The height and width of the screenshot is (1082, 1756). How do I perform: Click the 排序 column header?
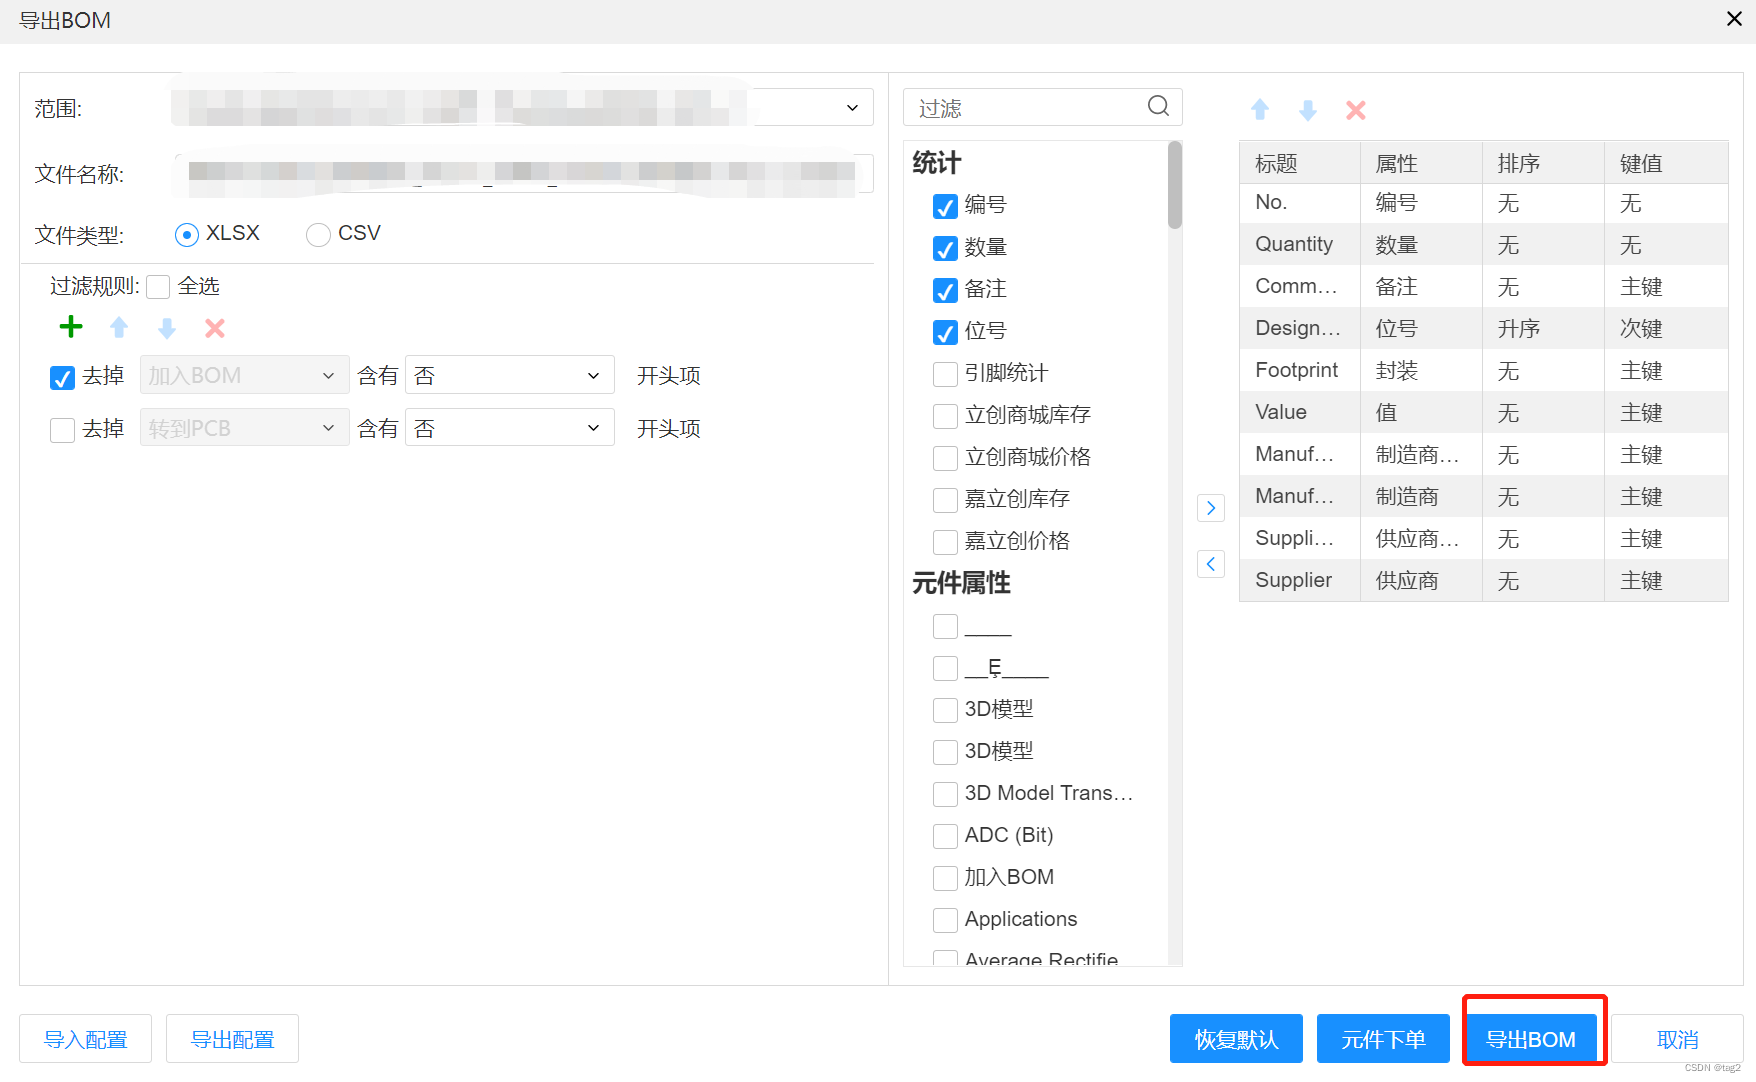(1543, 163)
